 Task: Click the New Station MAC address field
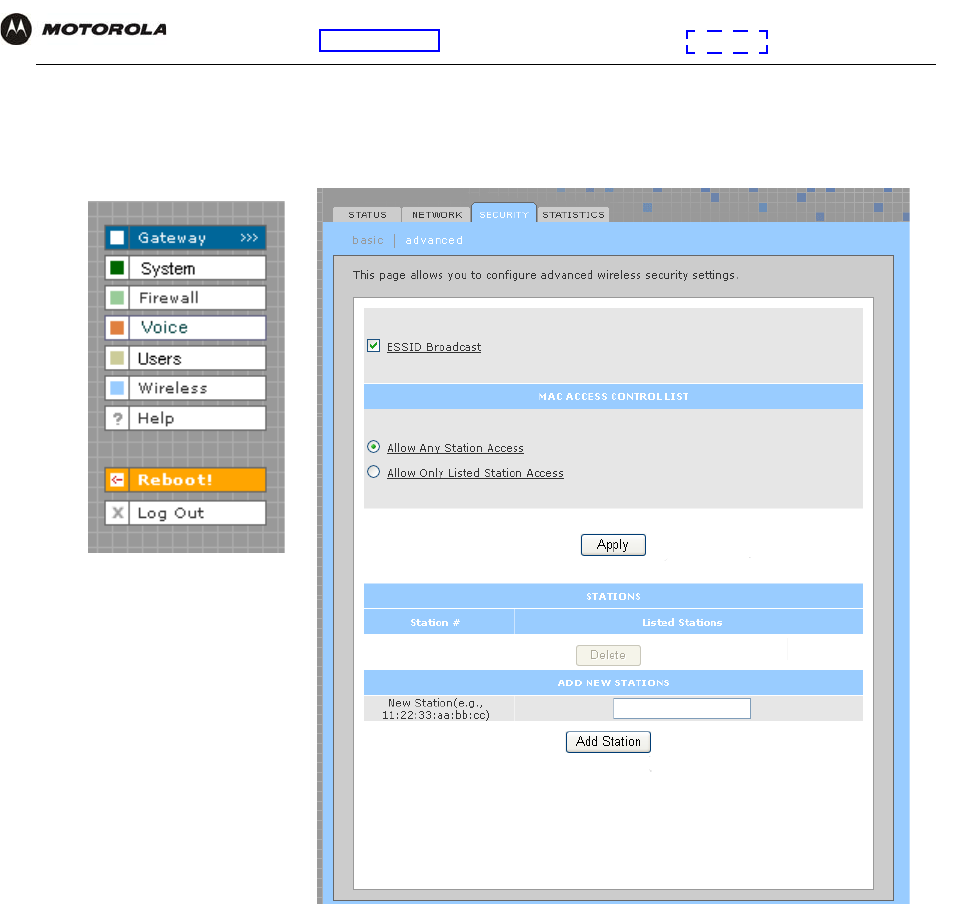[x=682, y=708]
